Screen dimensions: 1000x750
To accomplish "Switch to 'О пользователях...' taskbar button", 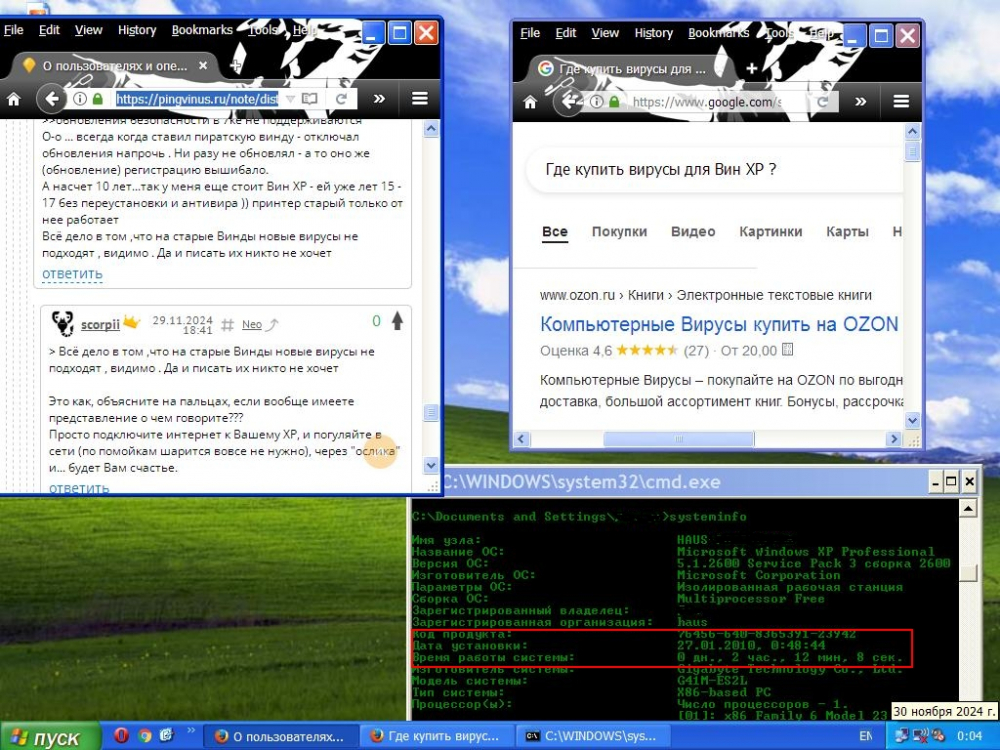I will point(281,737).
